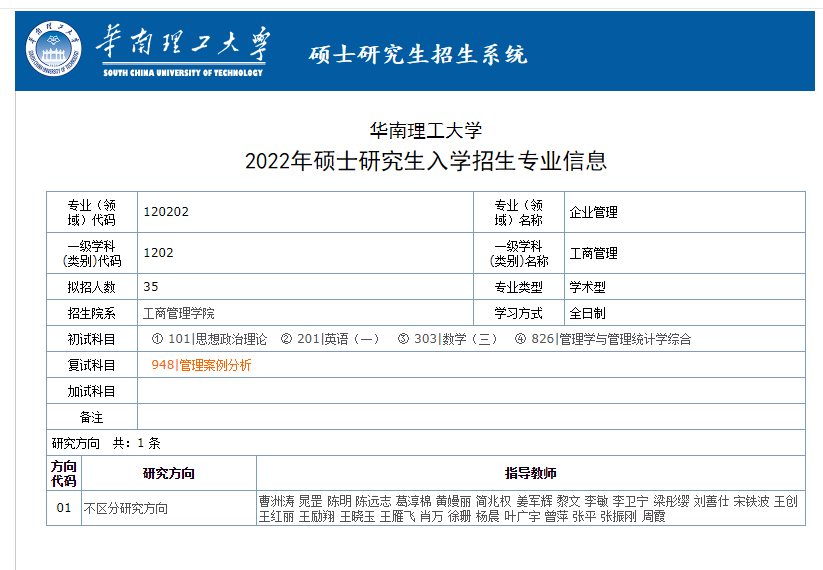This screenshot has height=570, width=823.
Task: Click the study mode value 全日制
Action: [x=587, y=313]
